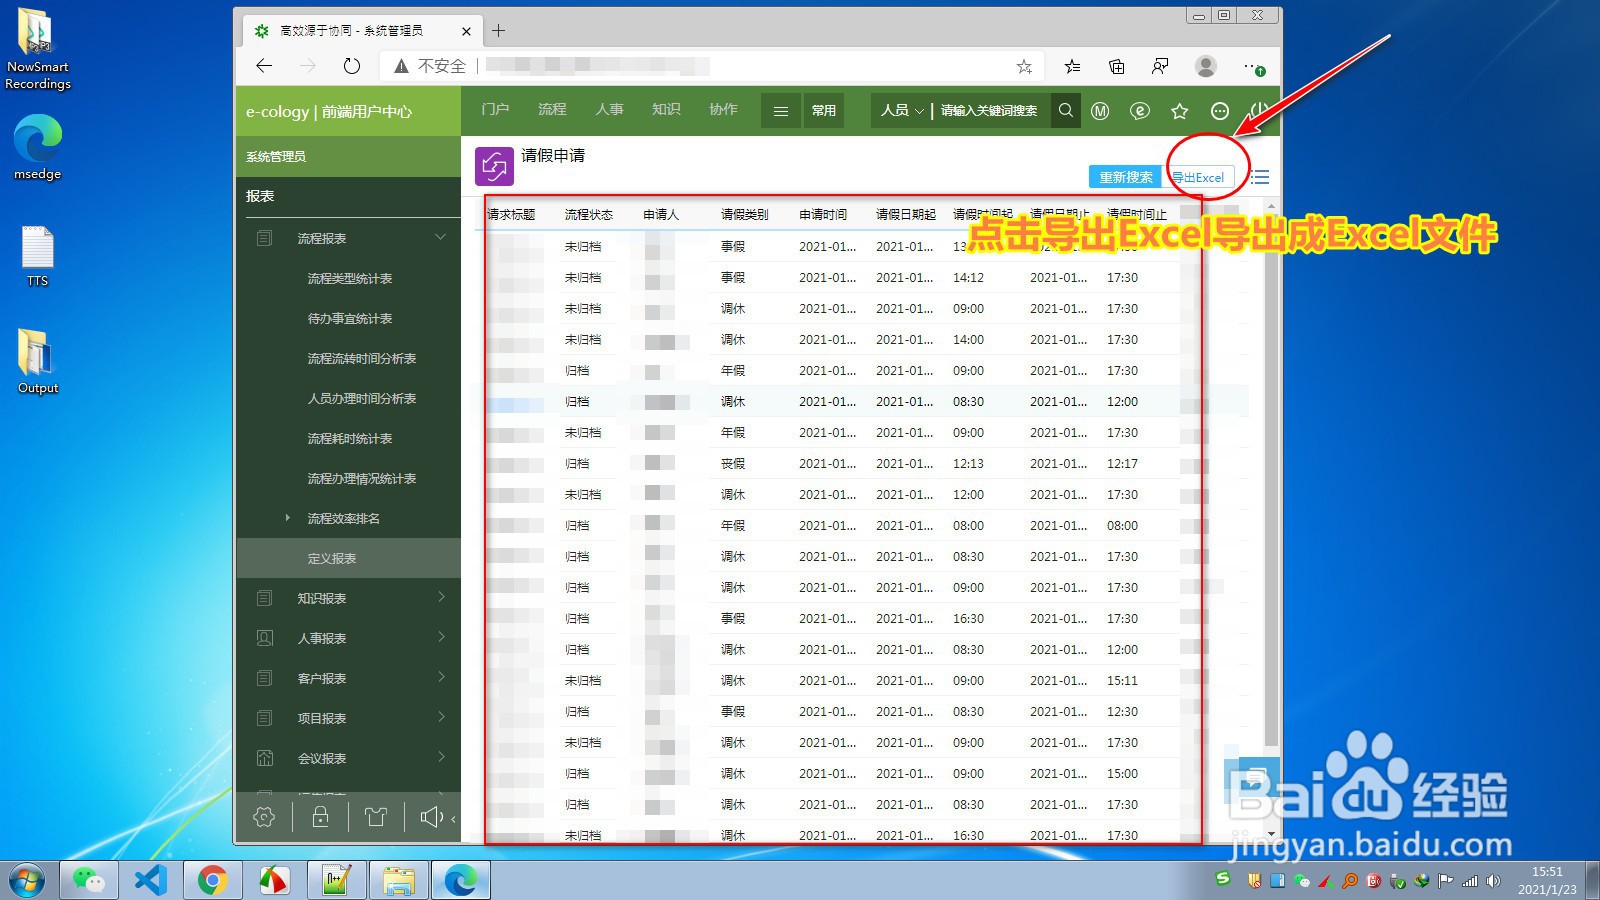Click the favorites star icon in green header
This screenshot has height=900, width=1600.
point(1180,111)
